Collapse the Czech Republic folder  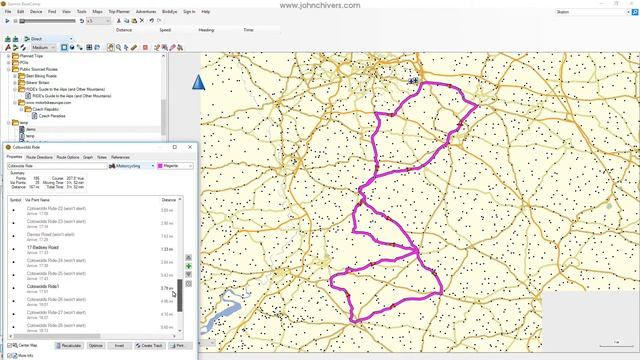pos(22,109)
